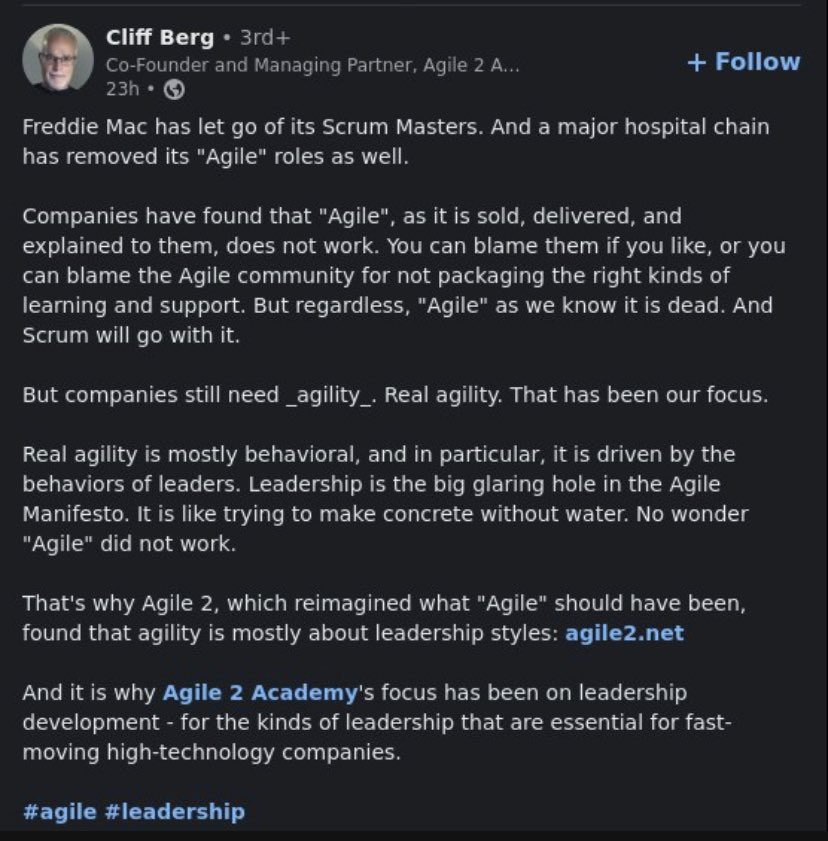Click the Co-Founder and Managing Partner headline
The image size is (828, 841).
click(312, 65)
